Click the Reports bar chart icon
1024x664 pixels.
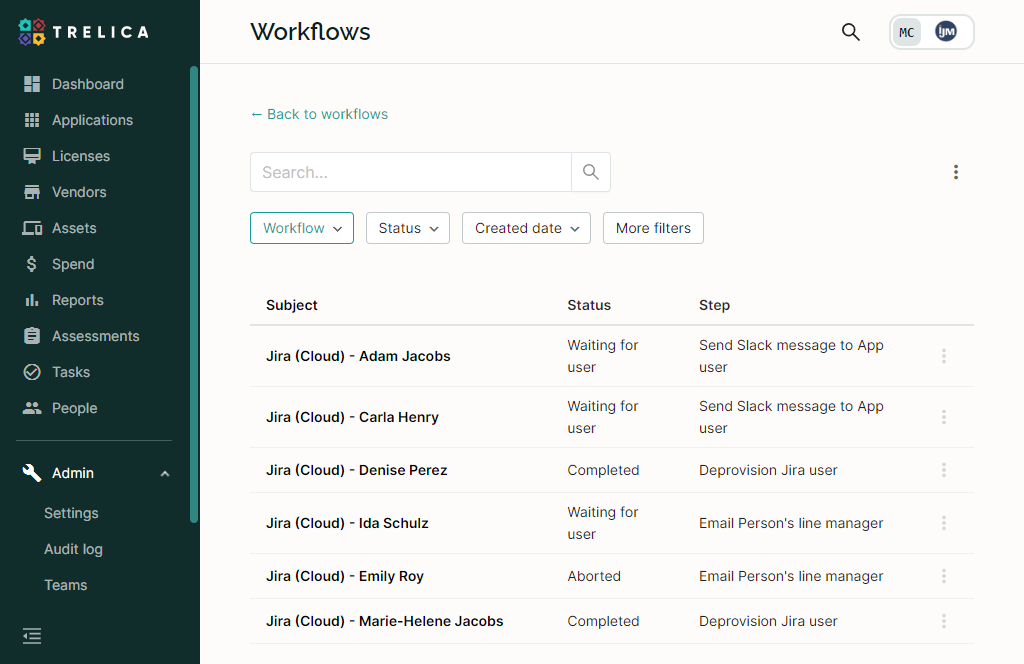32,300
